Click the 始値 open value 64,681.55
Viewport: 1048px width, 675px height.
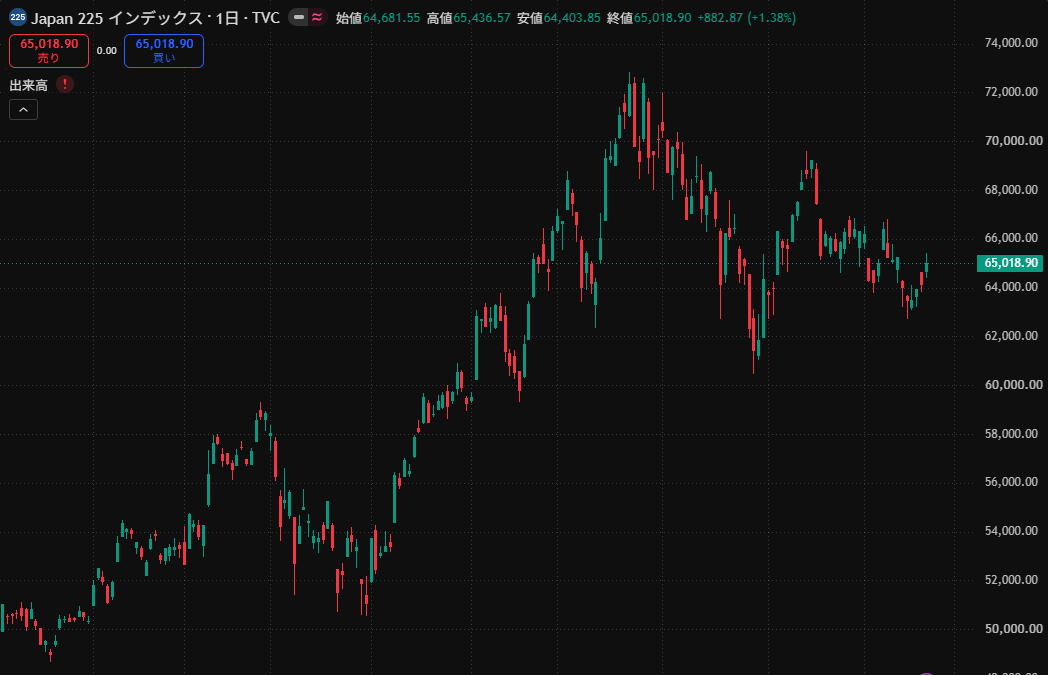click(392, 18)
